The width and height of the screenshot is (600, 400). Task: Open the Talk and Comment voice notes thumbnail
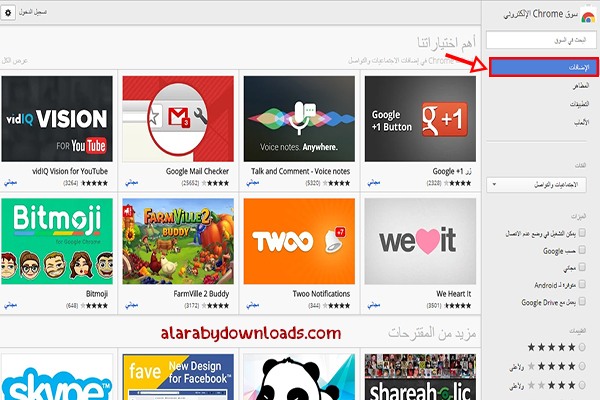299,119
